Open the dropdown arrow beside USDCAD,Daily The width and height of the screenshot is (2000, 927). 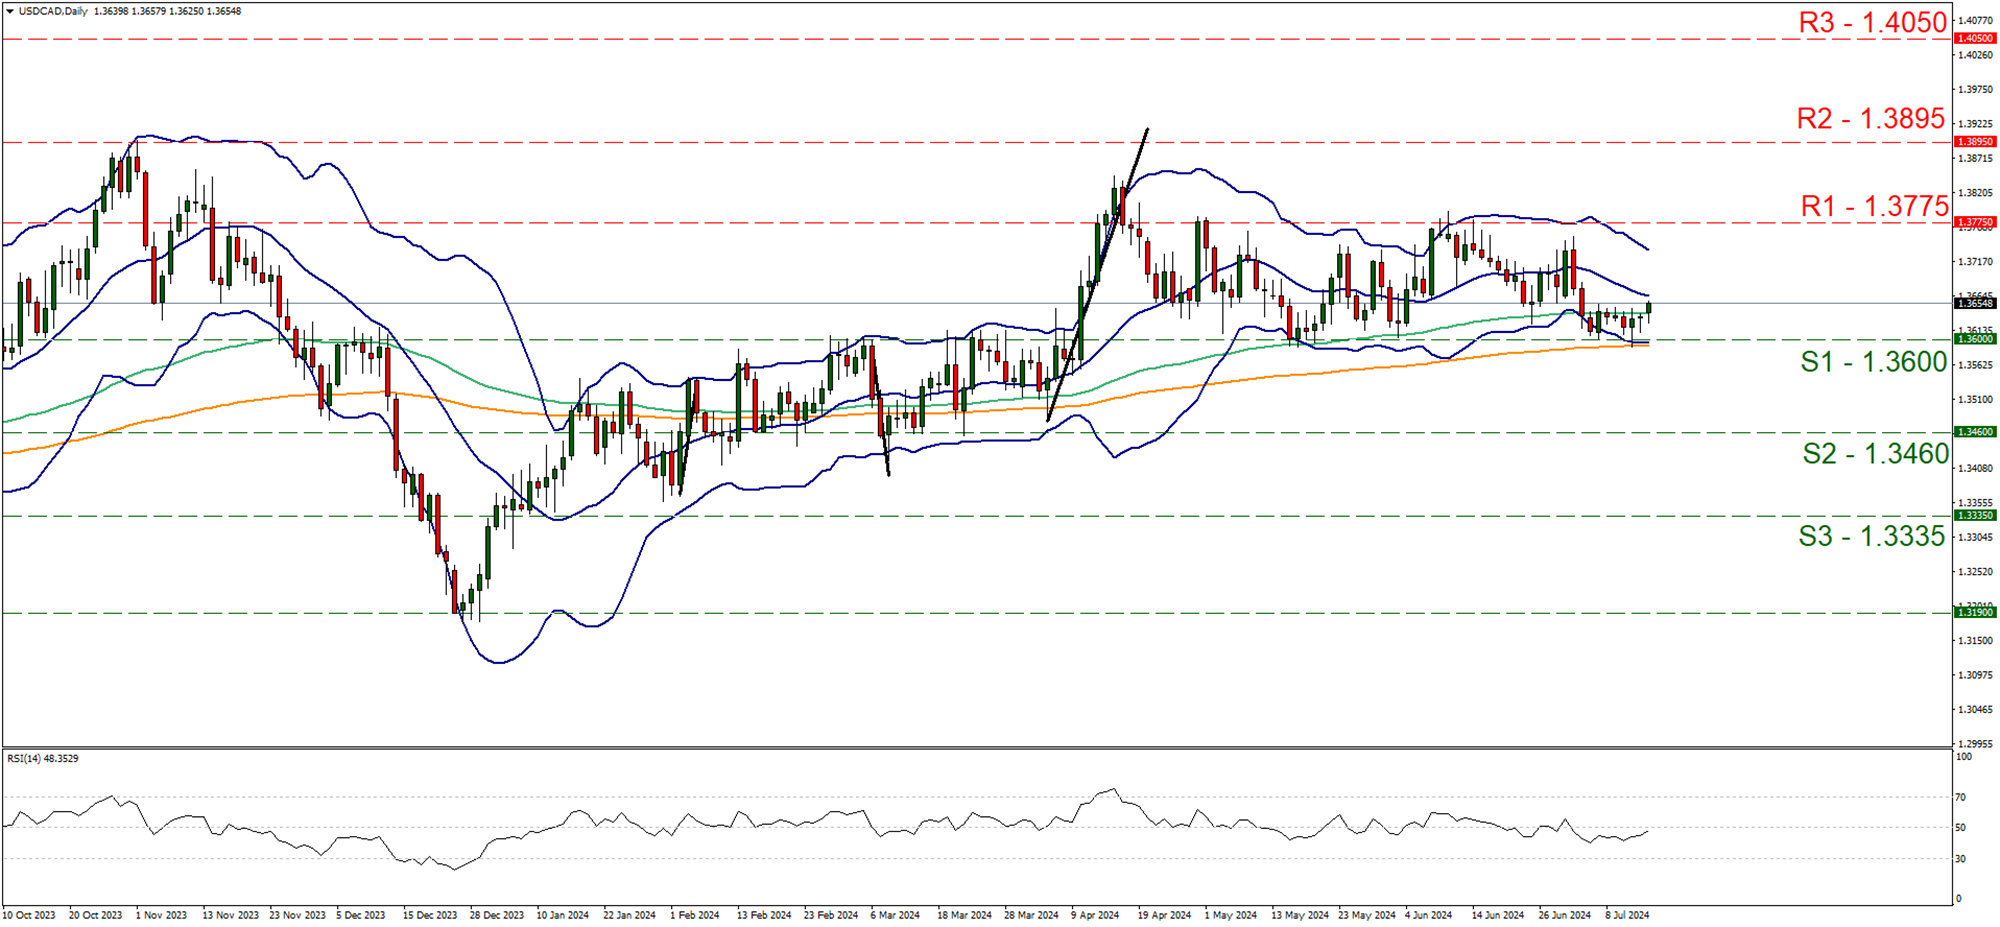pos(9,11)
